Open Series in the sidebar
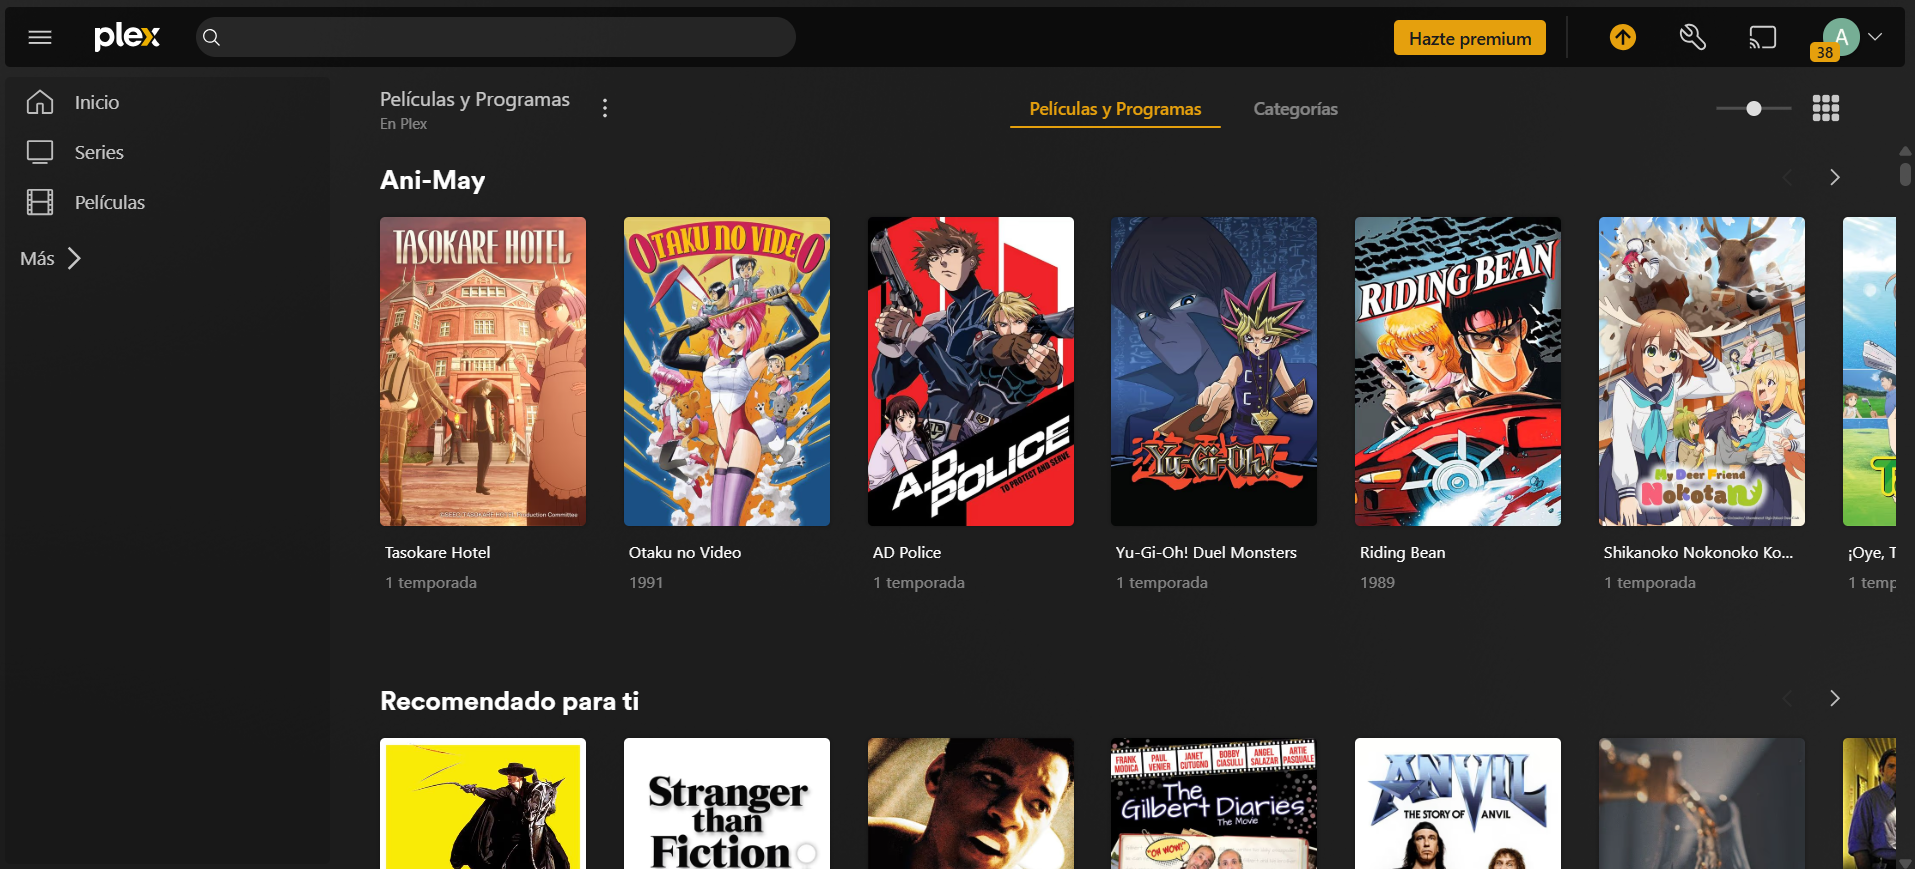Viewport: 1915px width, 869px height. click(x=99, y=152)
